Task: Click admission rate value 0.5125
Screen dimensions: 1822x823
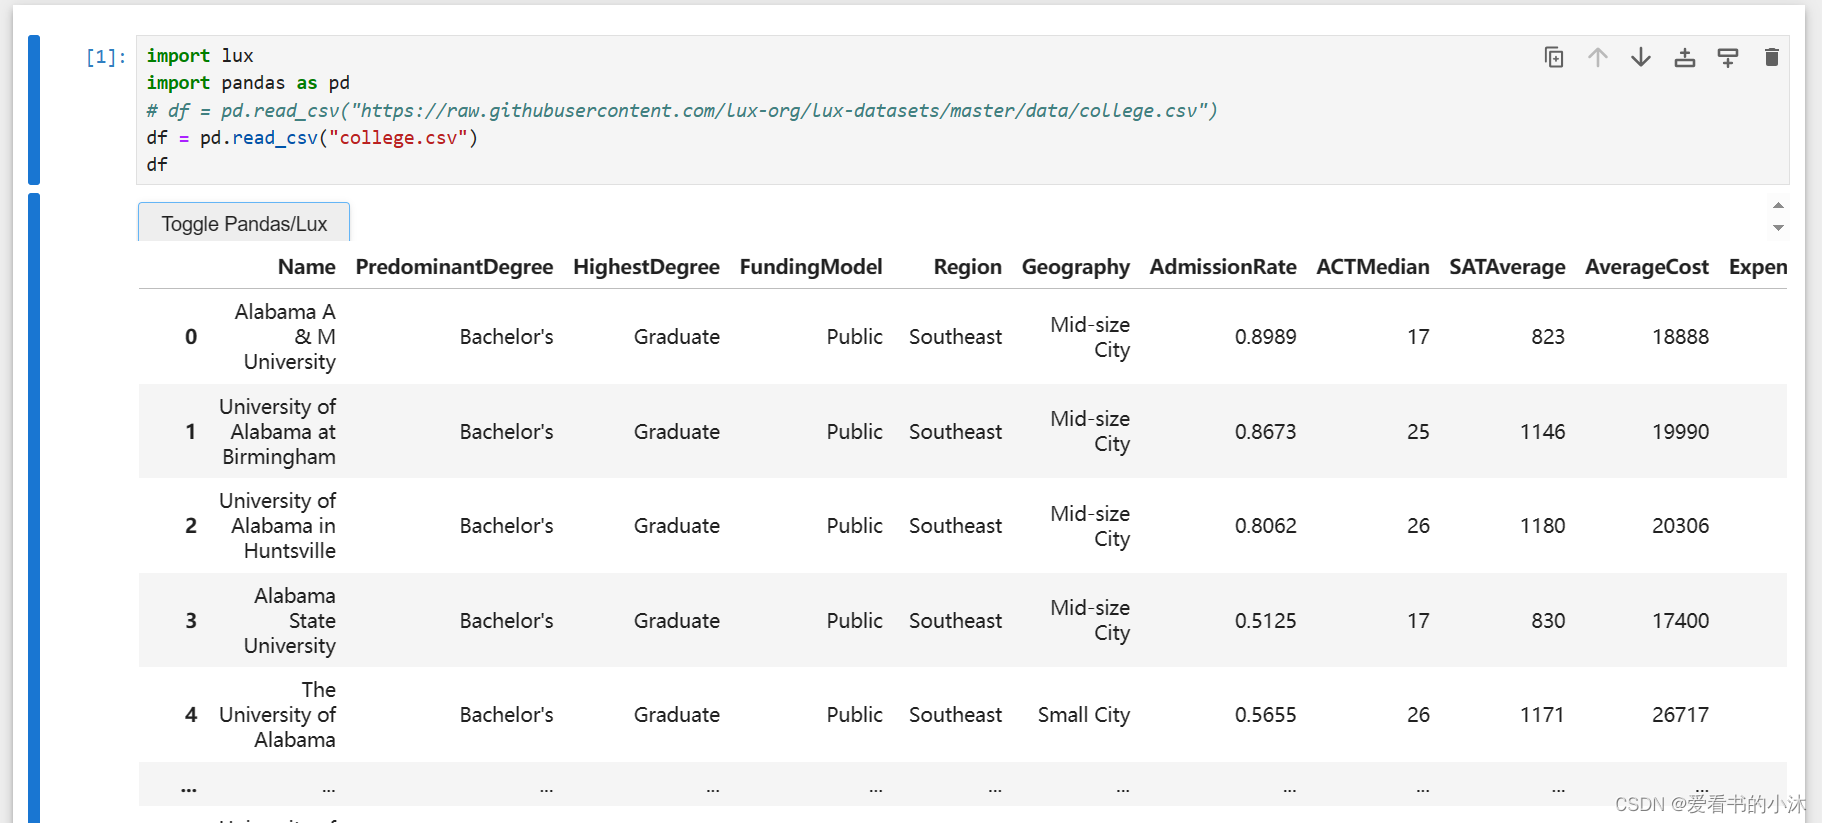Action: pos(1265,621)
